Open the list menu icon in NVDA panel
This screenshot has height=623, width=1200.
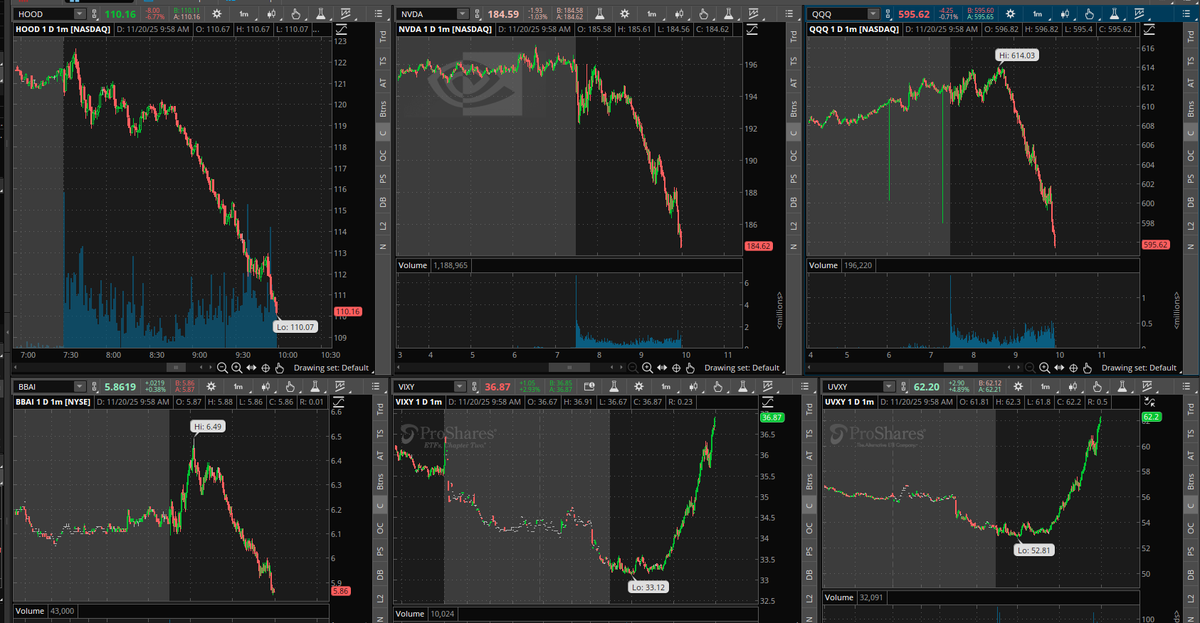[x=787, y=14]
